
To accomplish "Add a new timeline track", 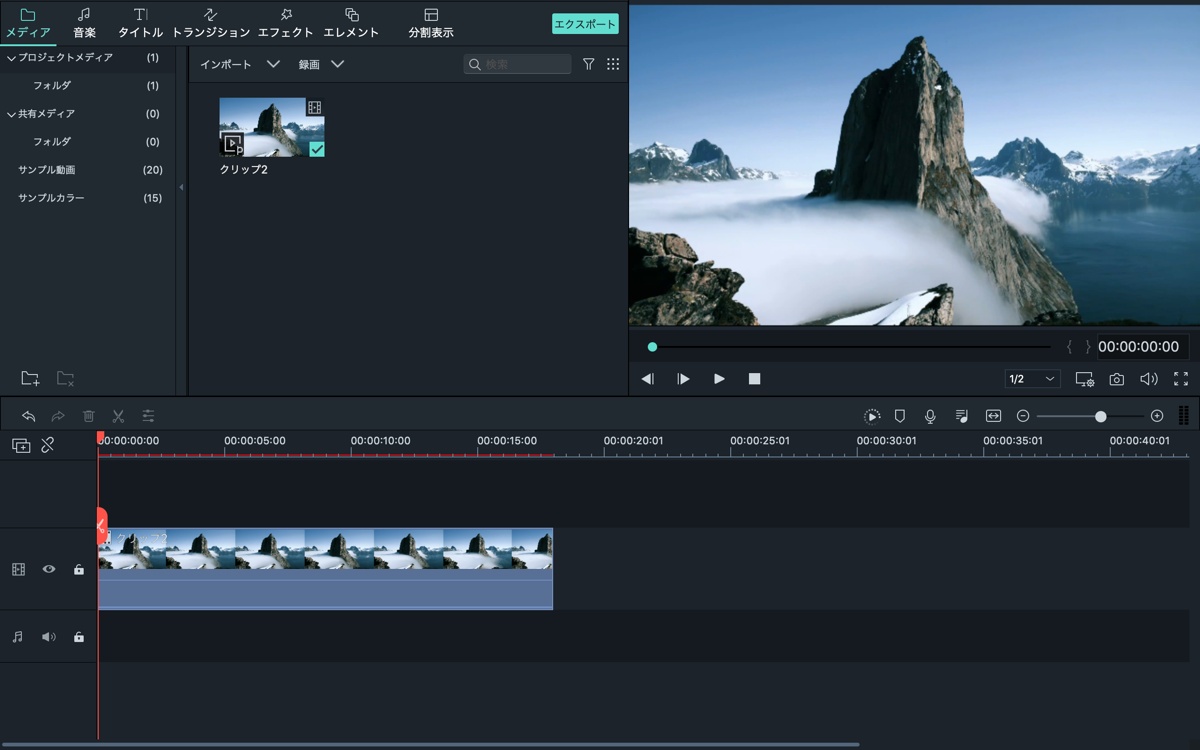I will tap(21, 446).
